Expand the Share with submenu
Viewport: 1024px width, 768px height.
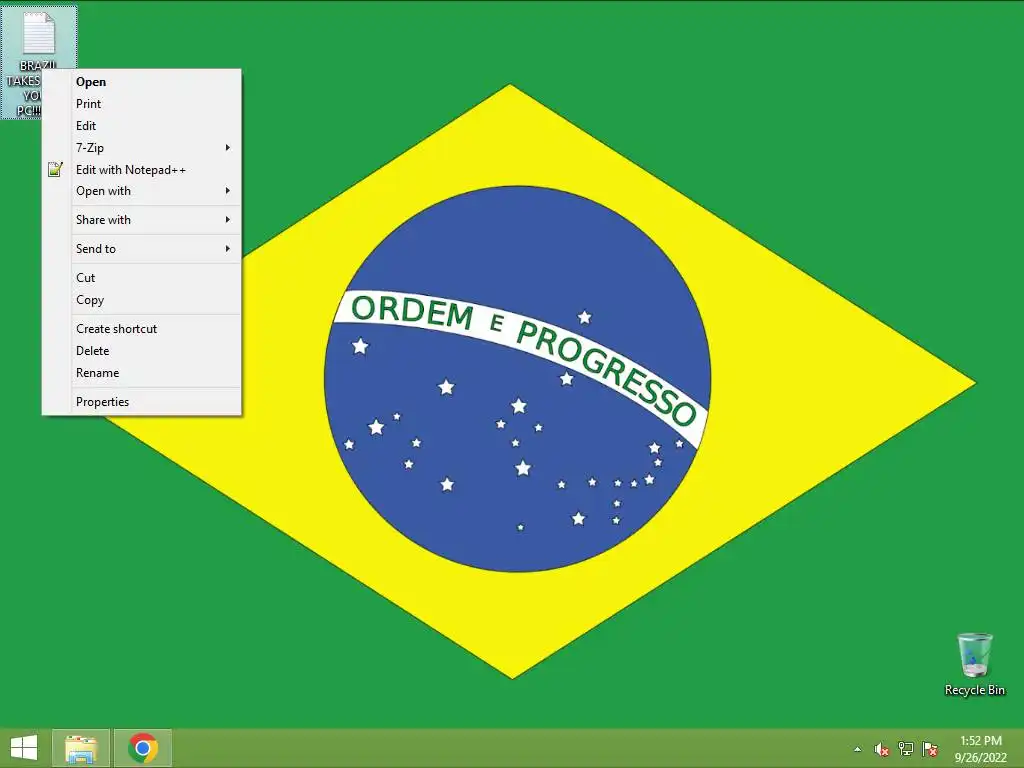[142, 220]
